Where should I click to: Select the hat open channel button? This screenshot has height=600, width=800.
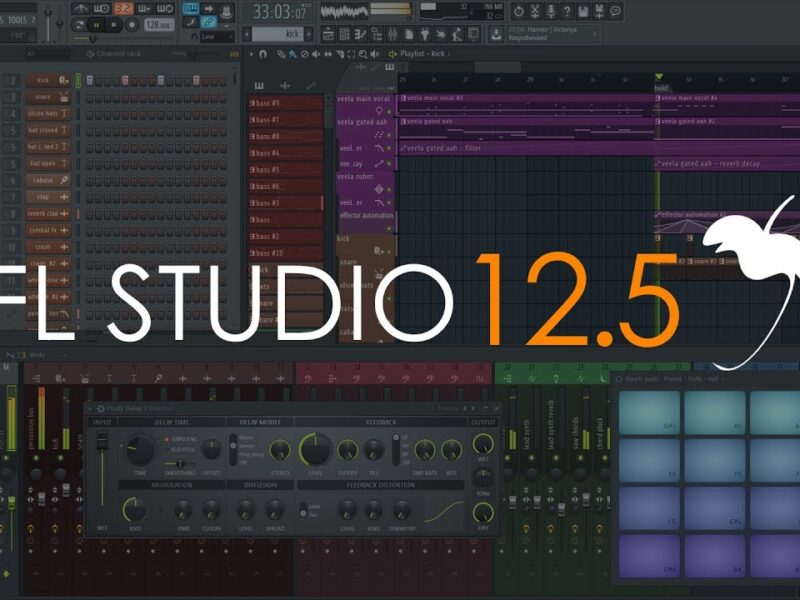click(48, 163)
